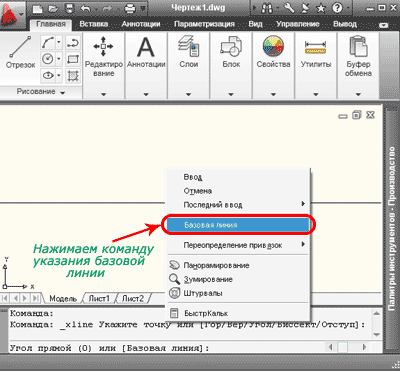Create a new drawing from quick access toolbar
400x371 pixels.
(x=37, y=8)
